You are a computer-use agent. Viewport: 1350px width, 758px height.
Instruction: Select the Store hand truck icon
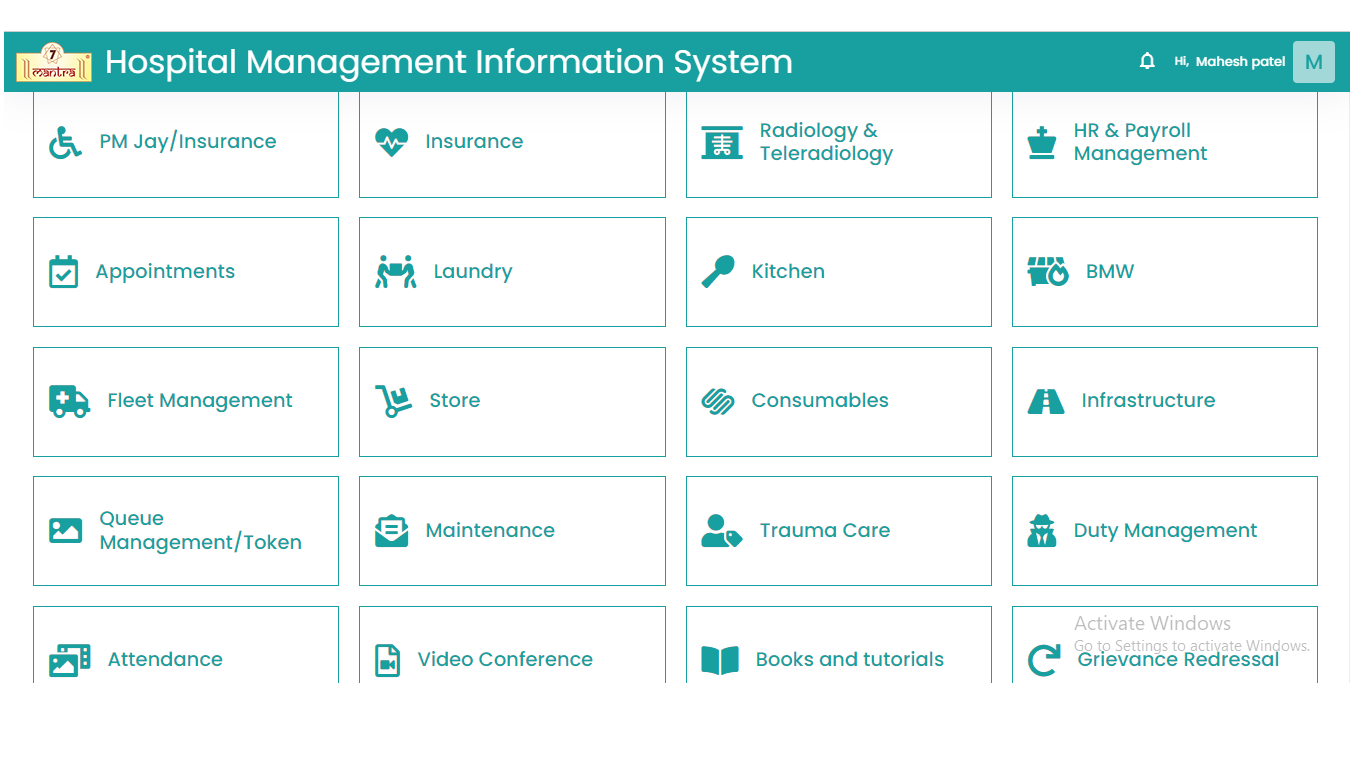coord(393,401)
